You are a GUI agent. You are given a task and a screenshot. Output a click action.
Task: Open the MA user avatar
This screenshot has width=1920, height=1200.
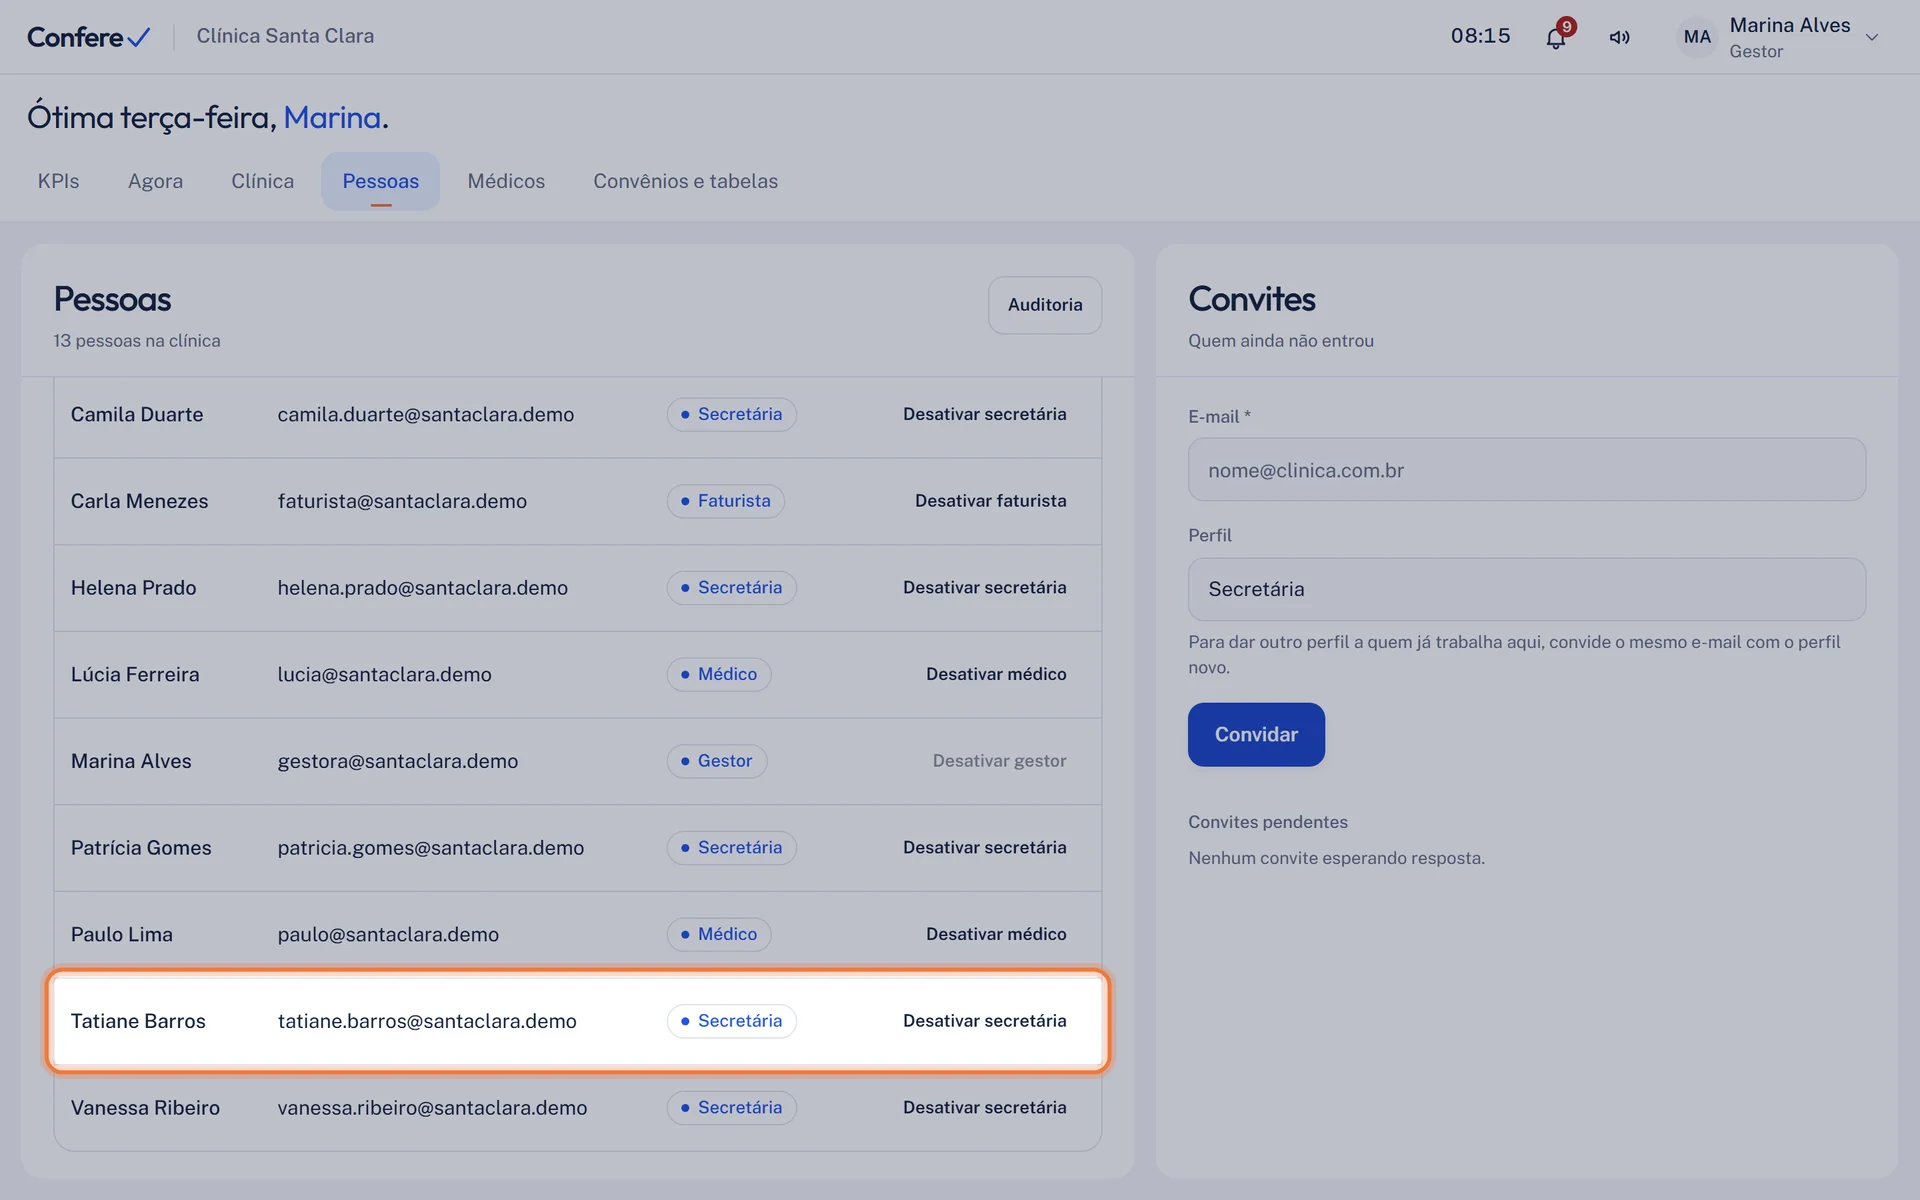click(x=1697, y=37)
